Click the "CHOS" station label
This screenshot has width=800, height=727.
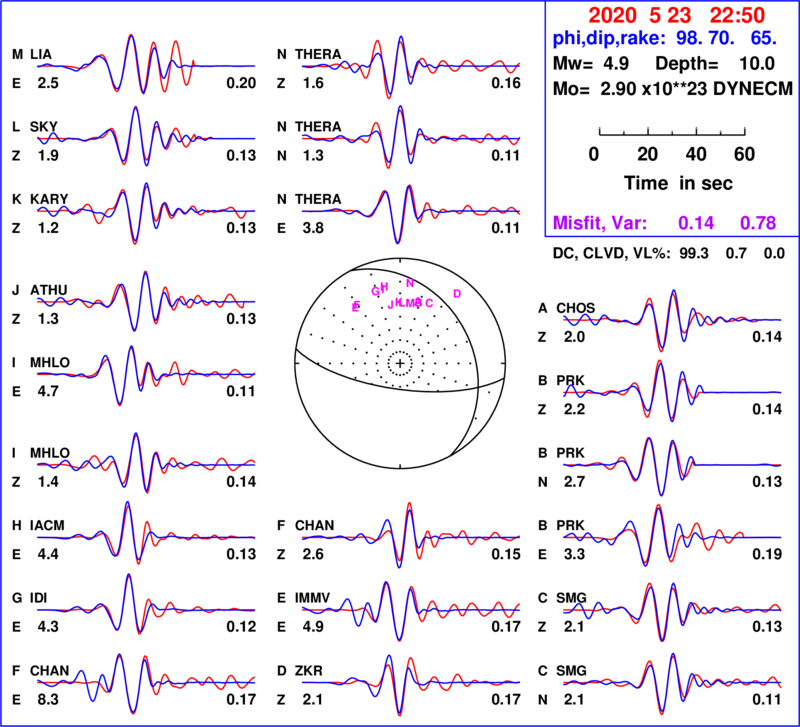point(576,308)
